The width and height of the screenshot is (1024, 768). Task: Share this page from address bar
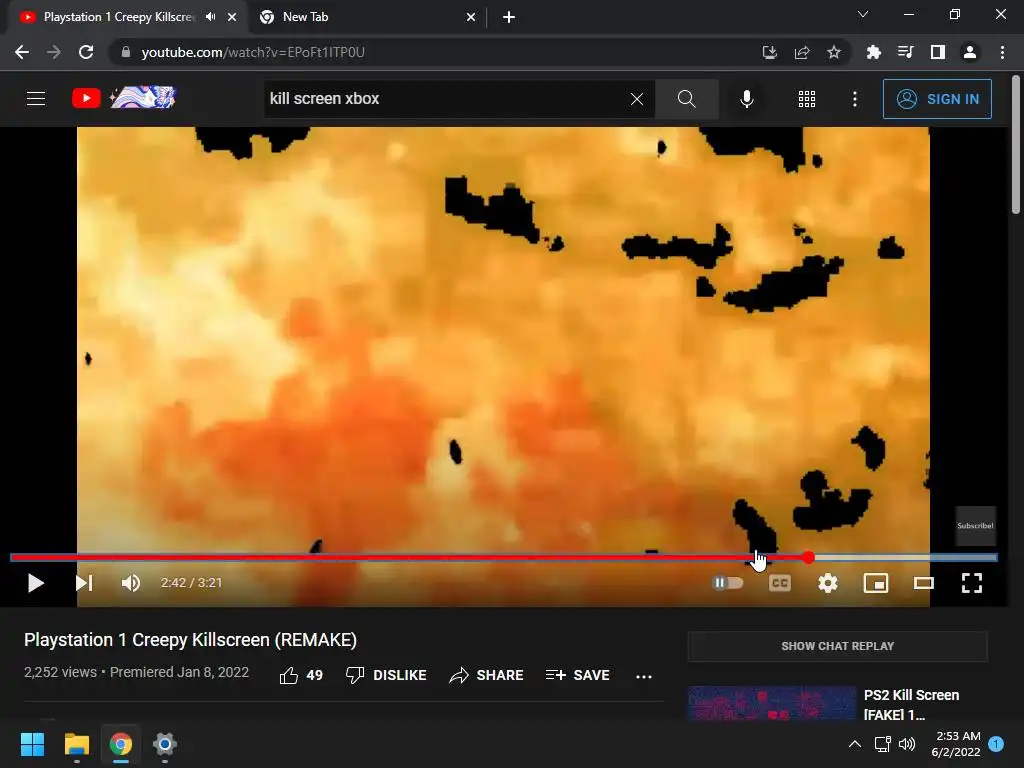802,52
